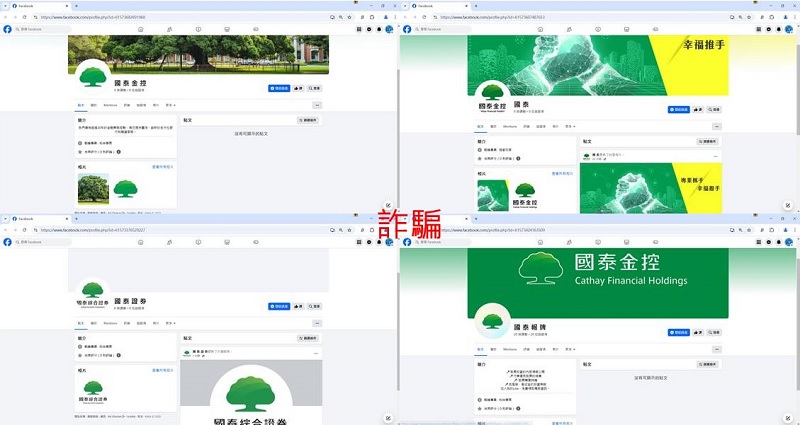
Task: Open the menu grid in the 國泰金控 tree-photo window
Action: pos(359,29)
